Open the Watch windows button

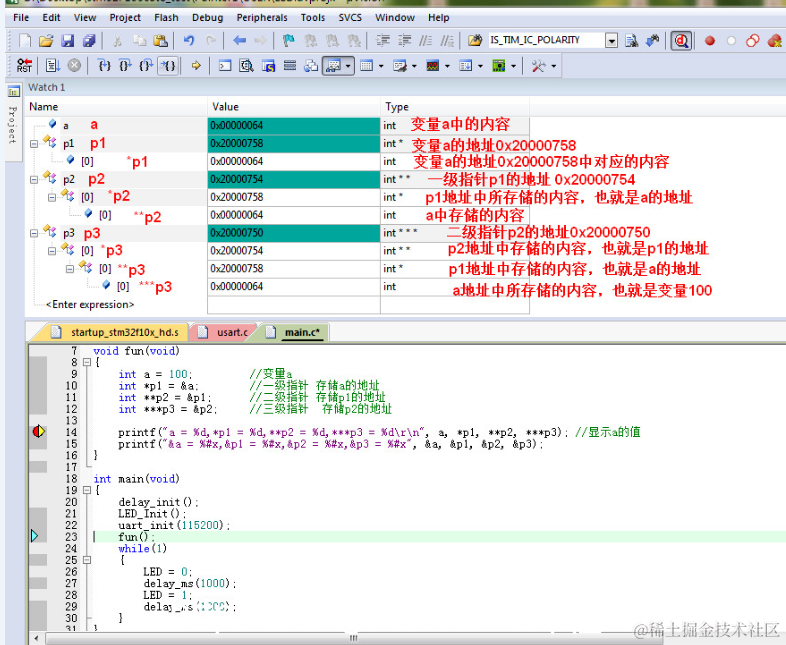click(333, 66)
